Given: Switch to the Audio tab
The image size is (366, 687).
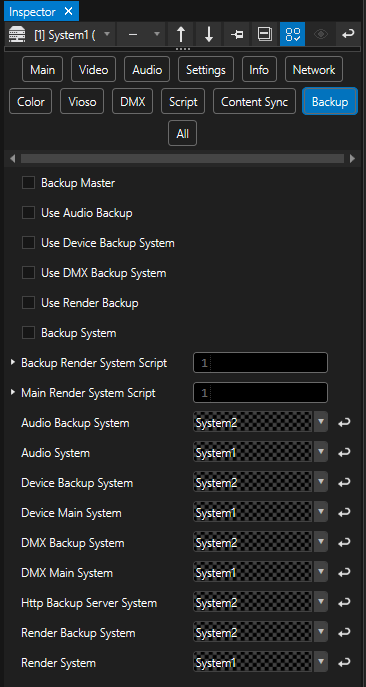Looking at the screenshot, I should (147, 70).
